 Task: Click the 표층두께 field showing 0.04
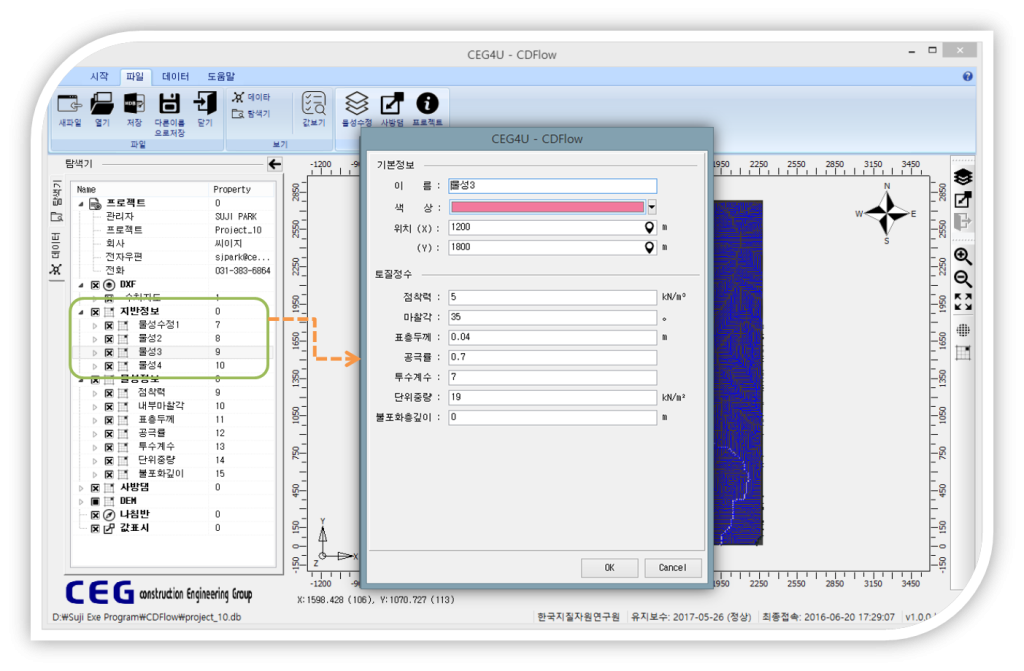(x=552, y=337)
